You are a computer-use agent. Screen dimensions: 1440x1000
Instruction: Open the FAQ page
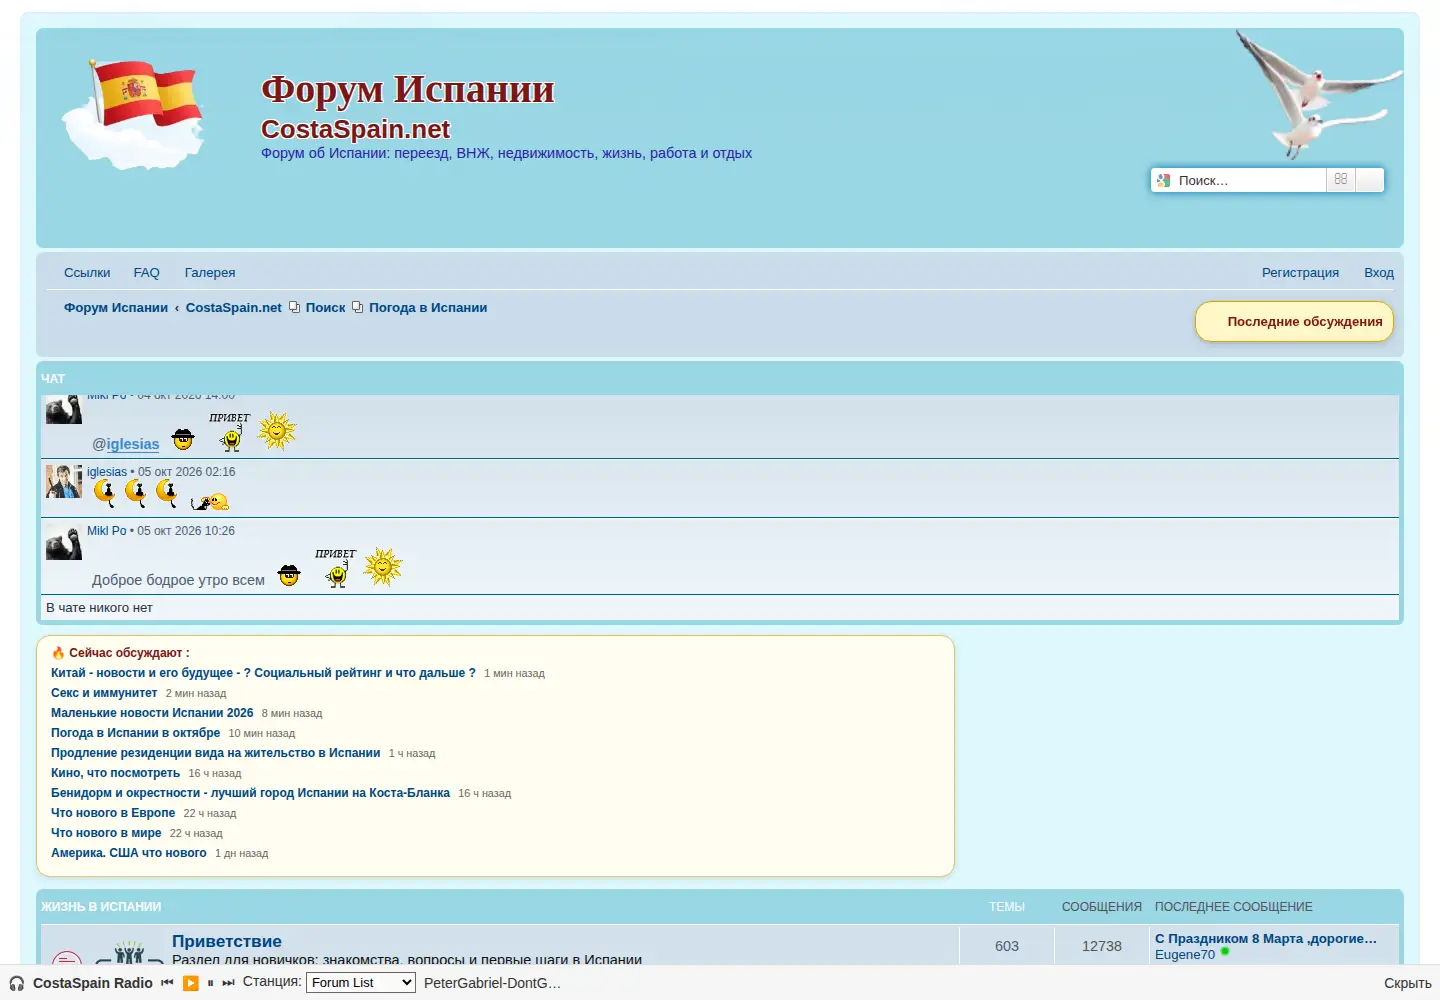coord(147,272)
